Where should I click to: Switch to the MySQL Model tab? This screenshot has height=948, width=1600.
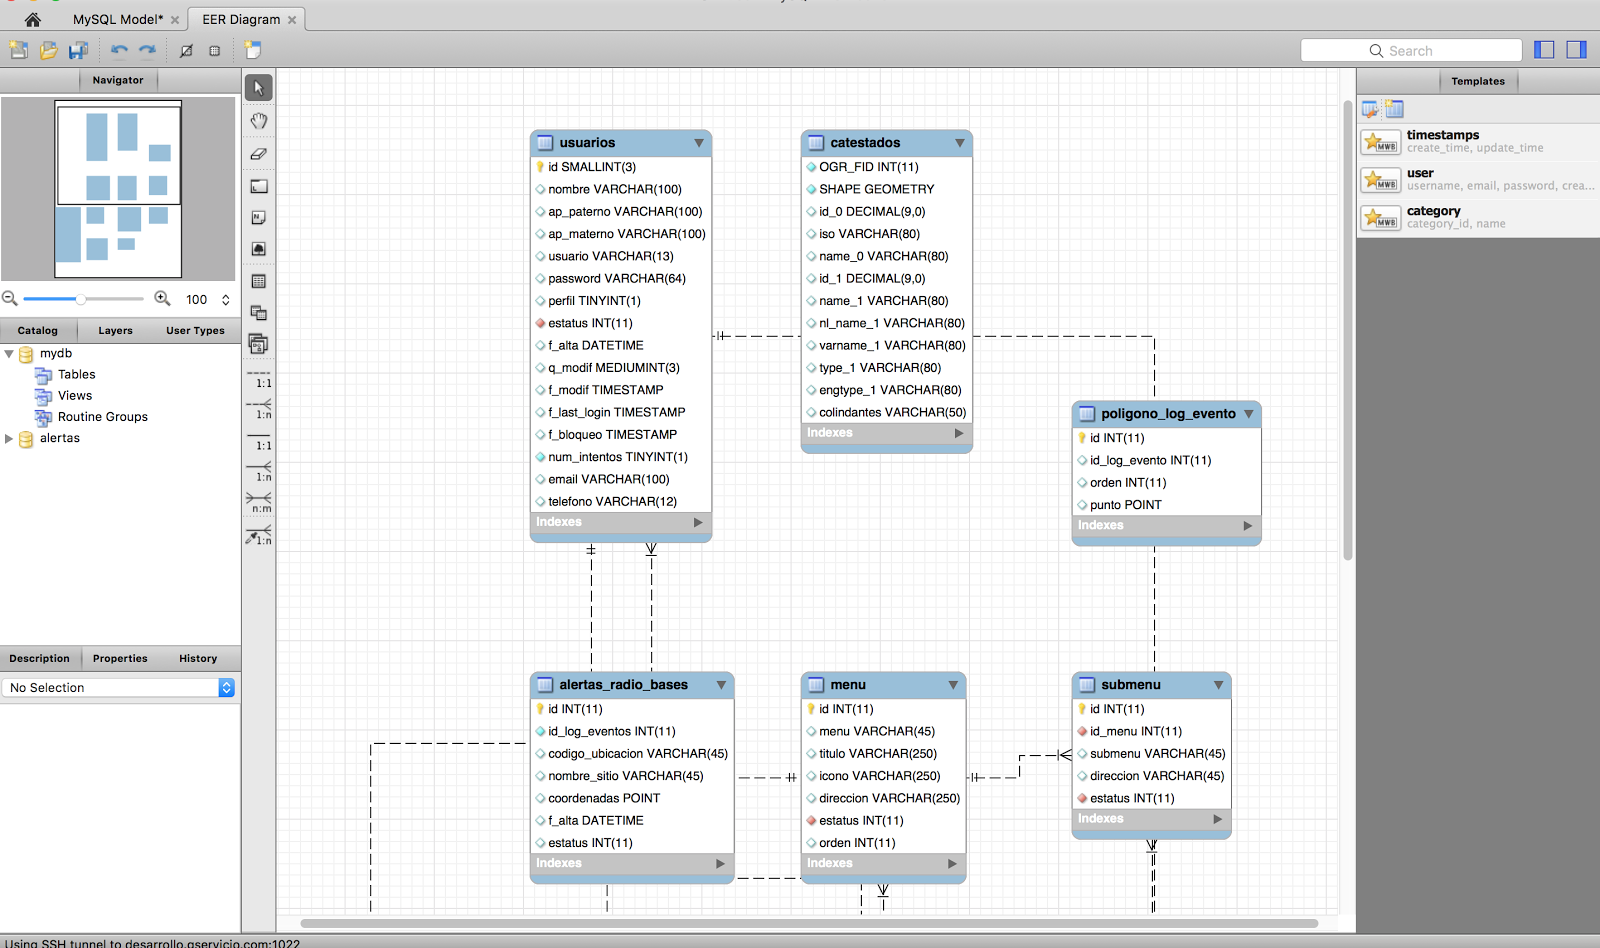pyautogui.click(x=115, y=18)
